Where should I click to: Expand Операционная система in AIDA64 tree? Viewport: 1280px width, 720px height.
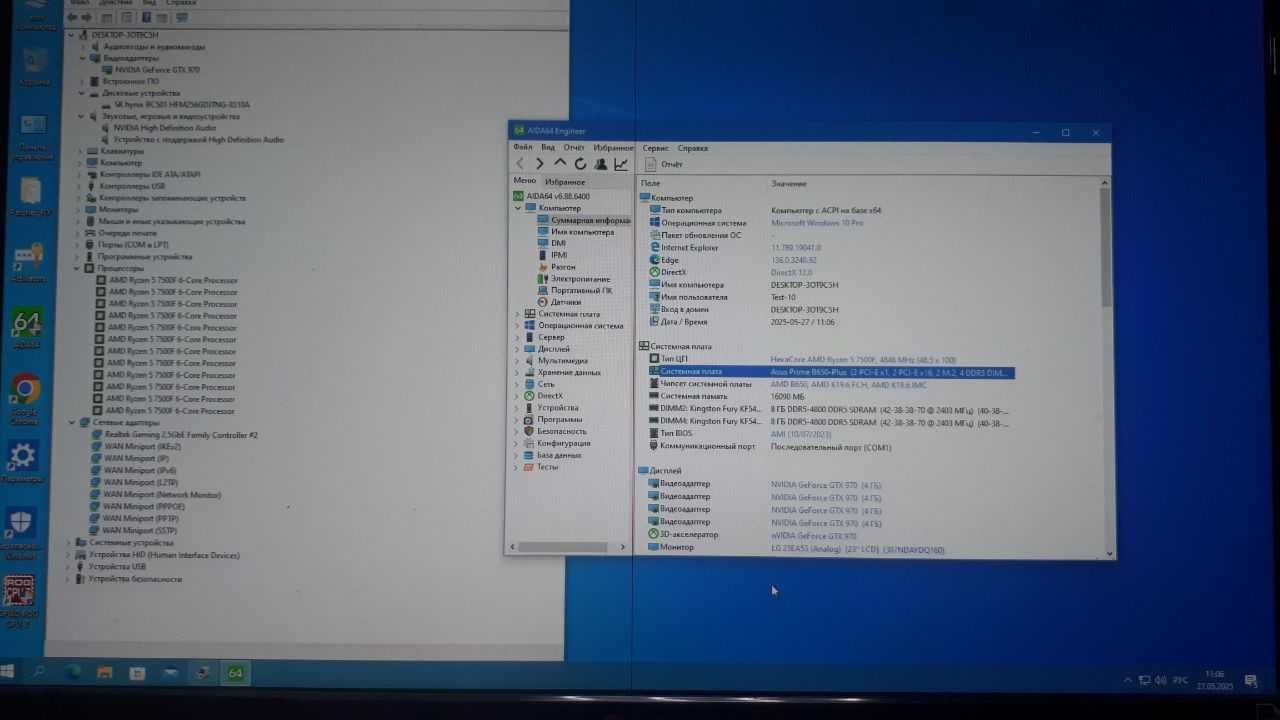coord(518,326)
